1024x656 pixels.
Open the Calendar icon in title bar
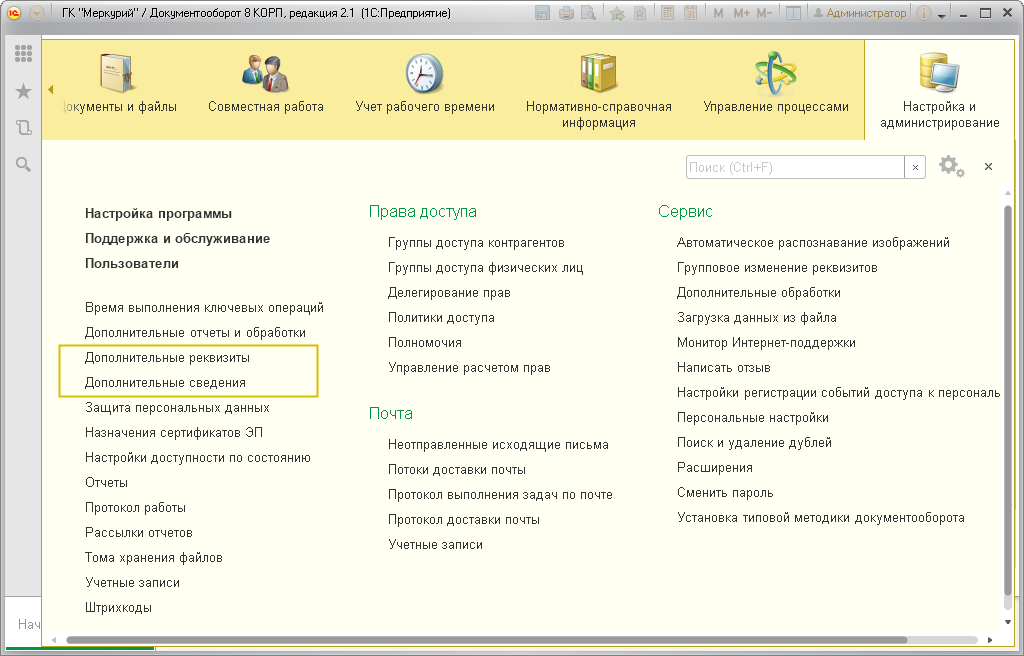pyautogui.click(x=690, y=13)
